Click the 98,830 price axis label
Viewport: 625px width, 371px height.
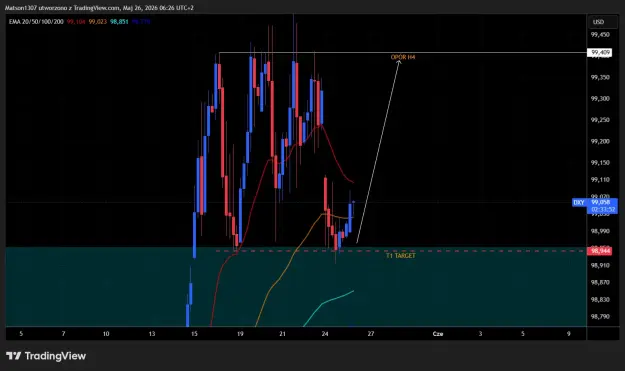[x=600, y=299]
